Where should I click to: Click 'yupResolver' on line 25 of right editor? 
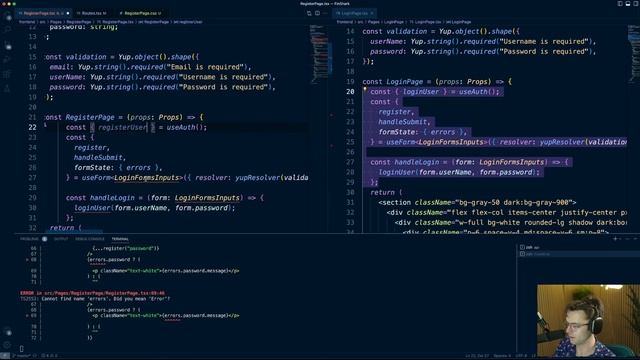562,142
